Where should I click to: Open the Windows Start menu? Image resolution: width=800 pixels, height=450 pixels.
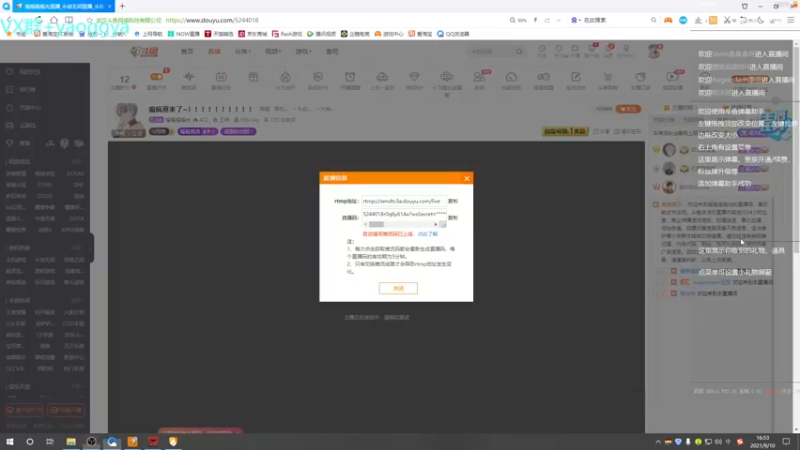point(10,442)
